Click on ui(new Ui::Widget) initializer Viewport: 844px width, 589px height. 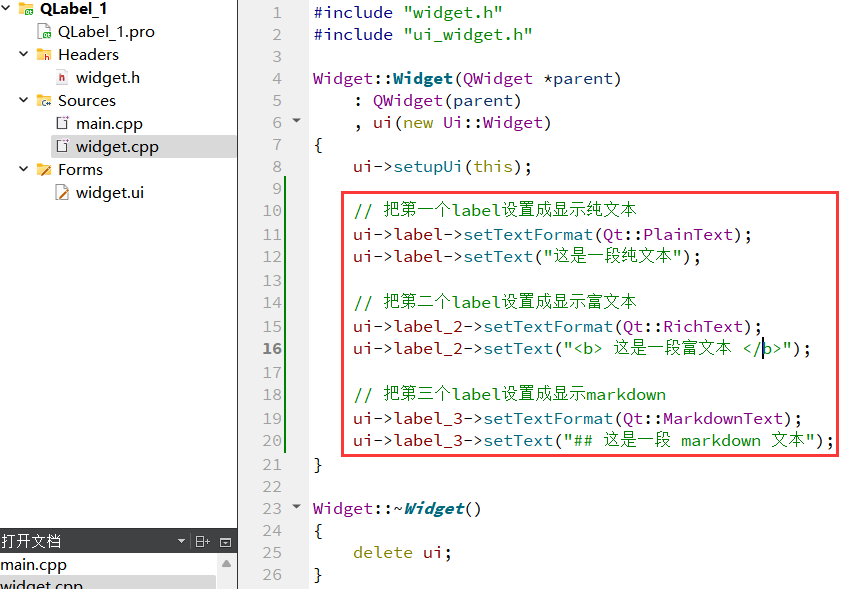[x=462, y=123]
